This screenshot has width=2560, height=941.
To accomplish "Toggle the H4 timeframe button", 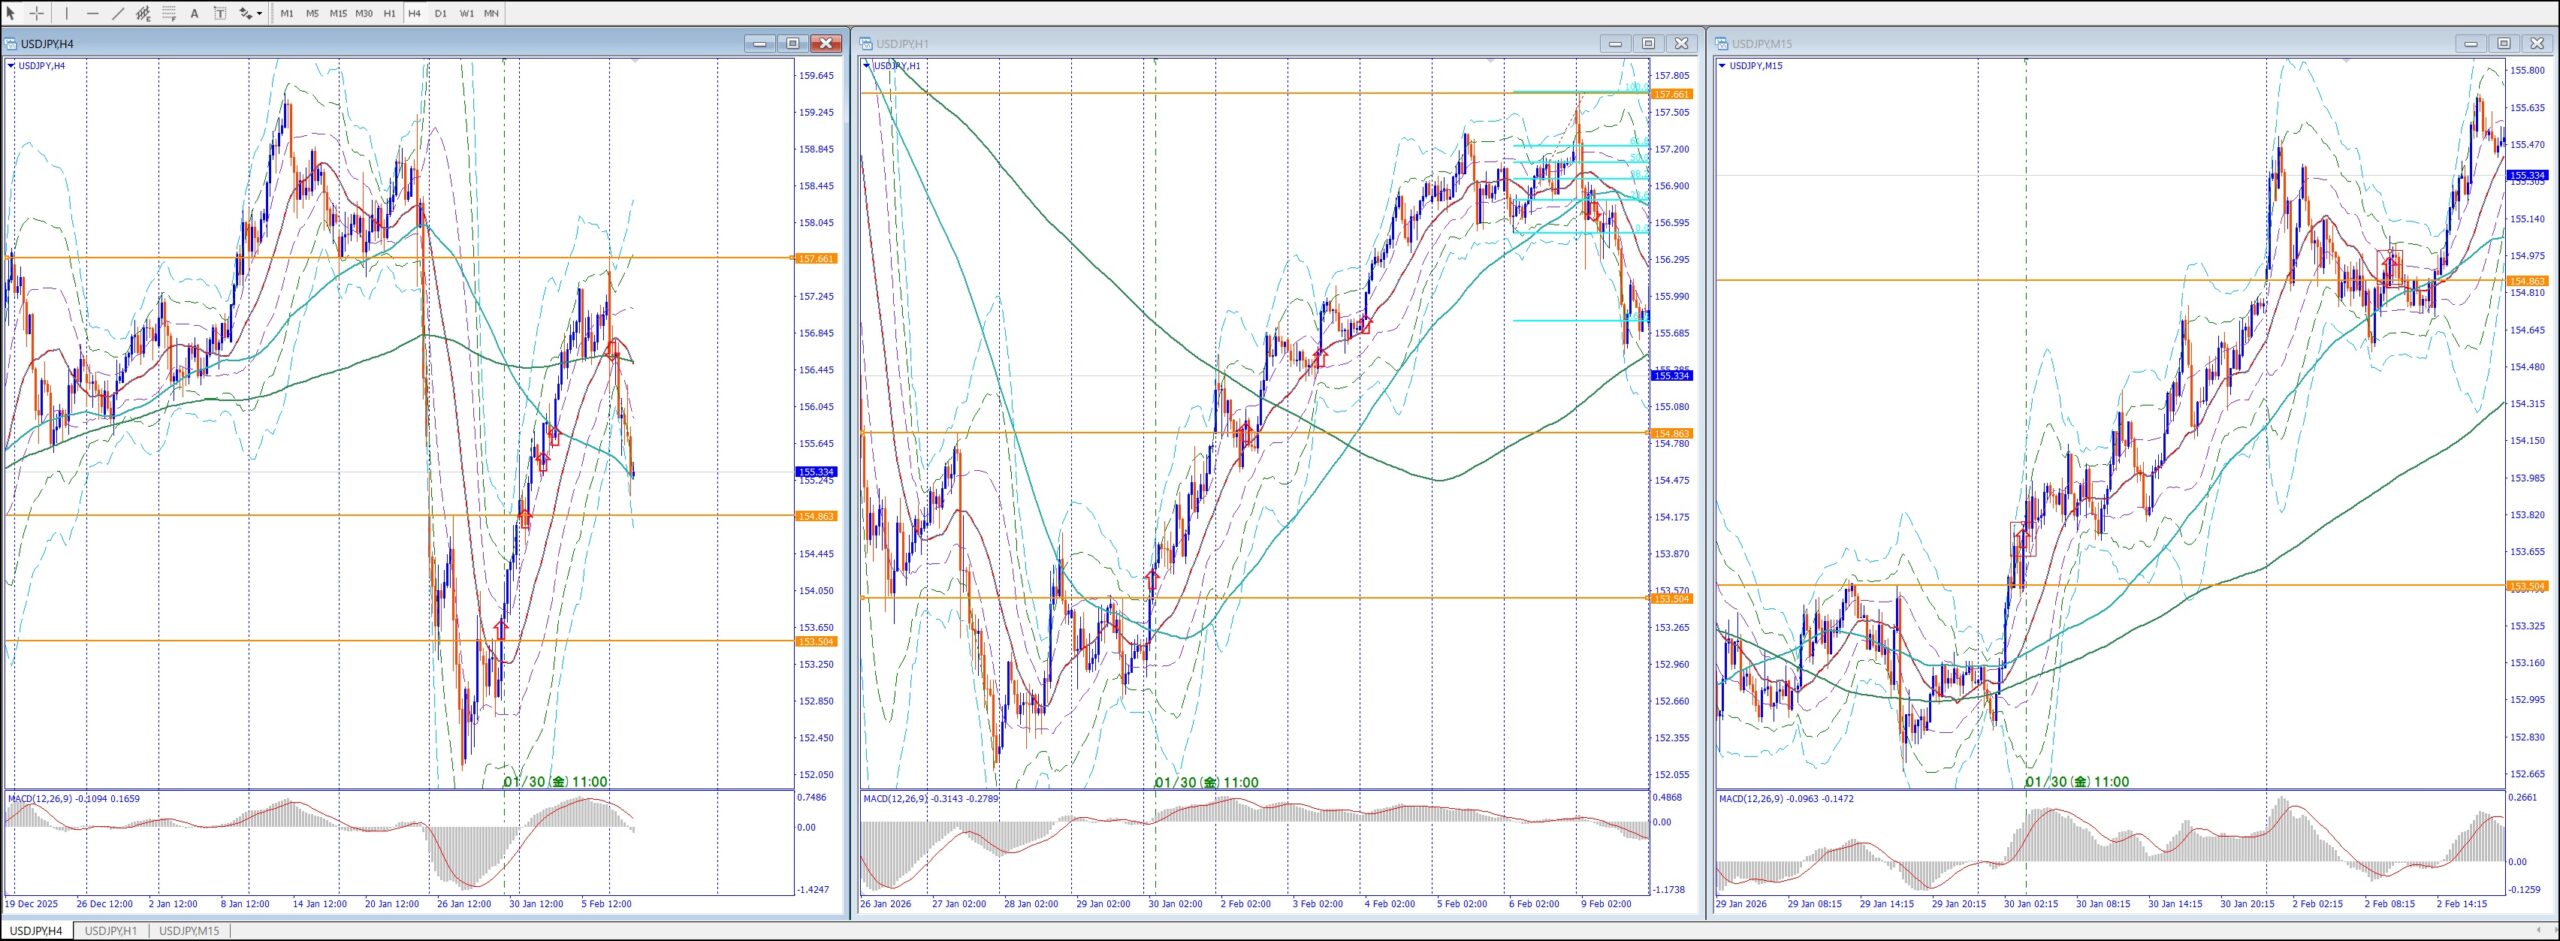I will (x=414, y=13).
